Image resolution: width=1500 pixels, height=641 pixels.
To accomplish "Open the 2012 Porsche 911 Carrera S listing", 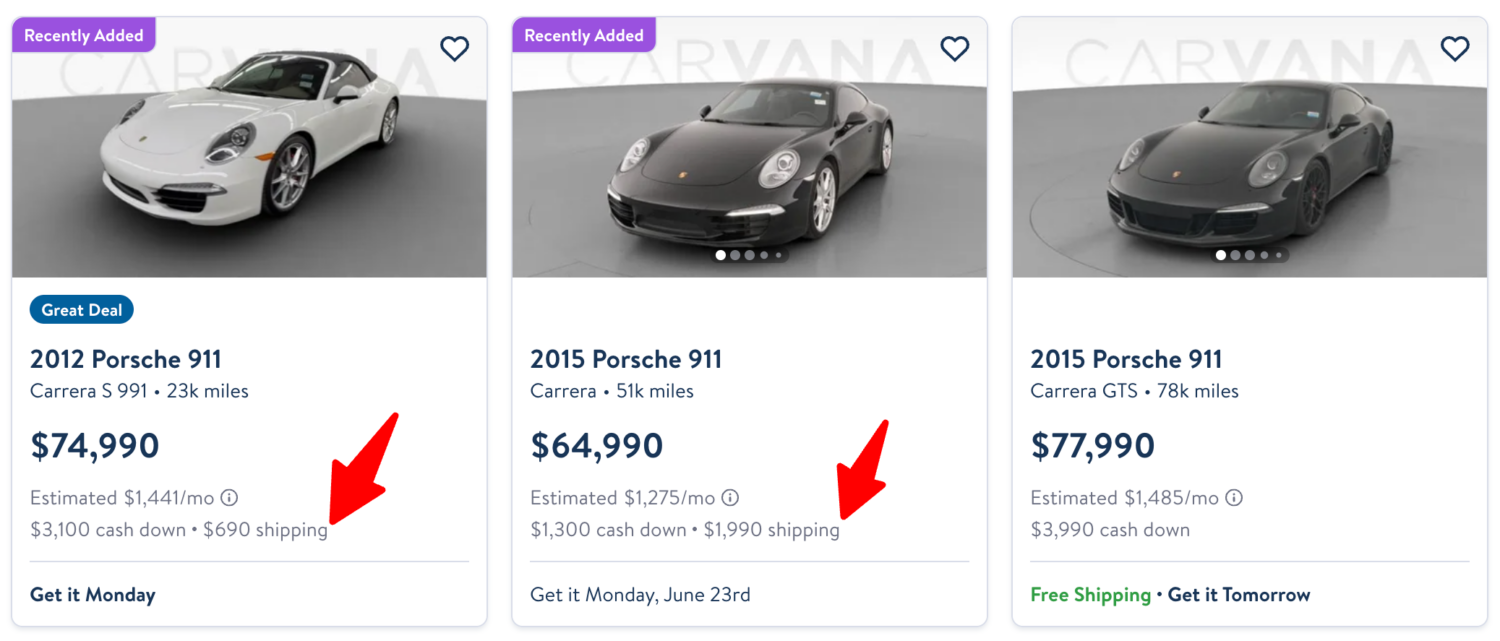I will click(126, 359).
